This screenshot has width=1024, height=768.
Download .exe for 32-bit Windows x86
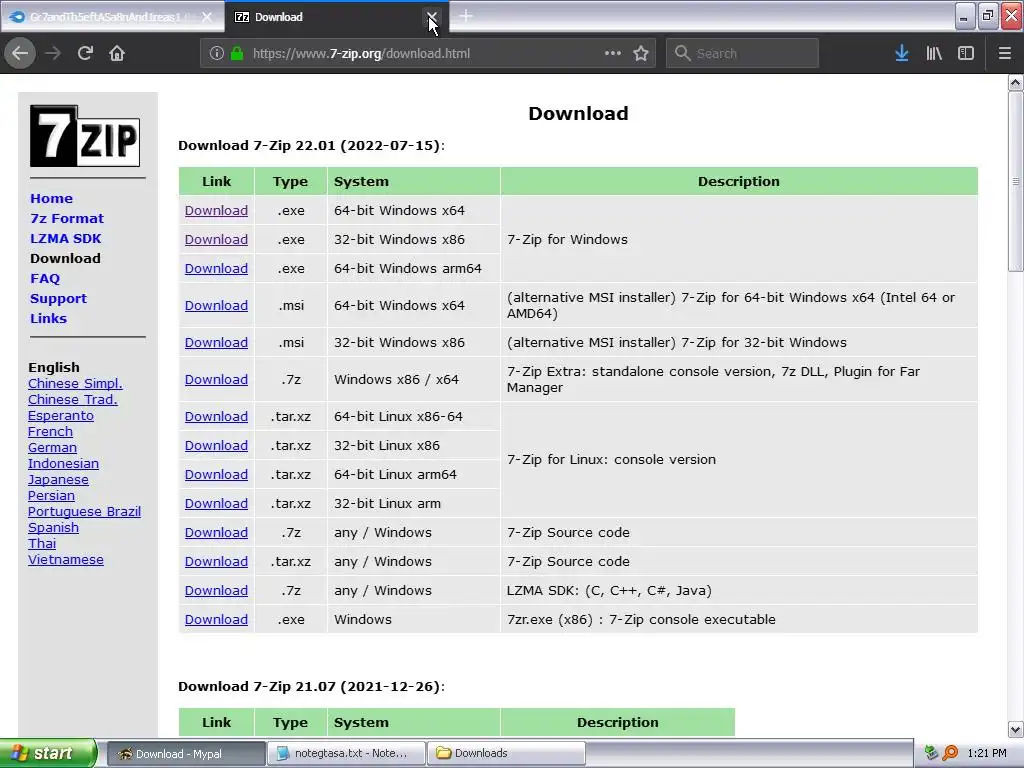click(216, 240)
